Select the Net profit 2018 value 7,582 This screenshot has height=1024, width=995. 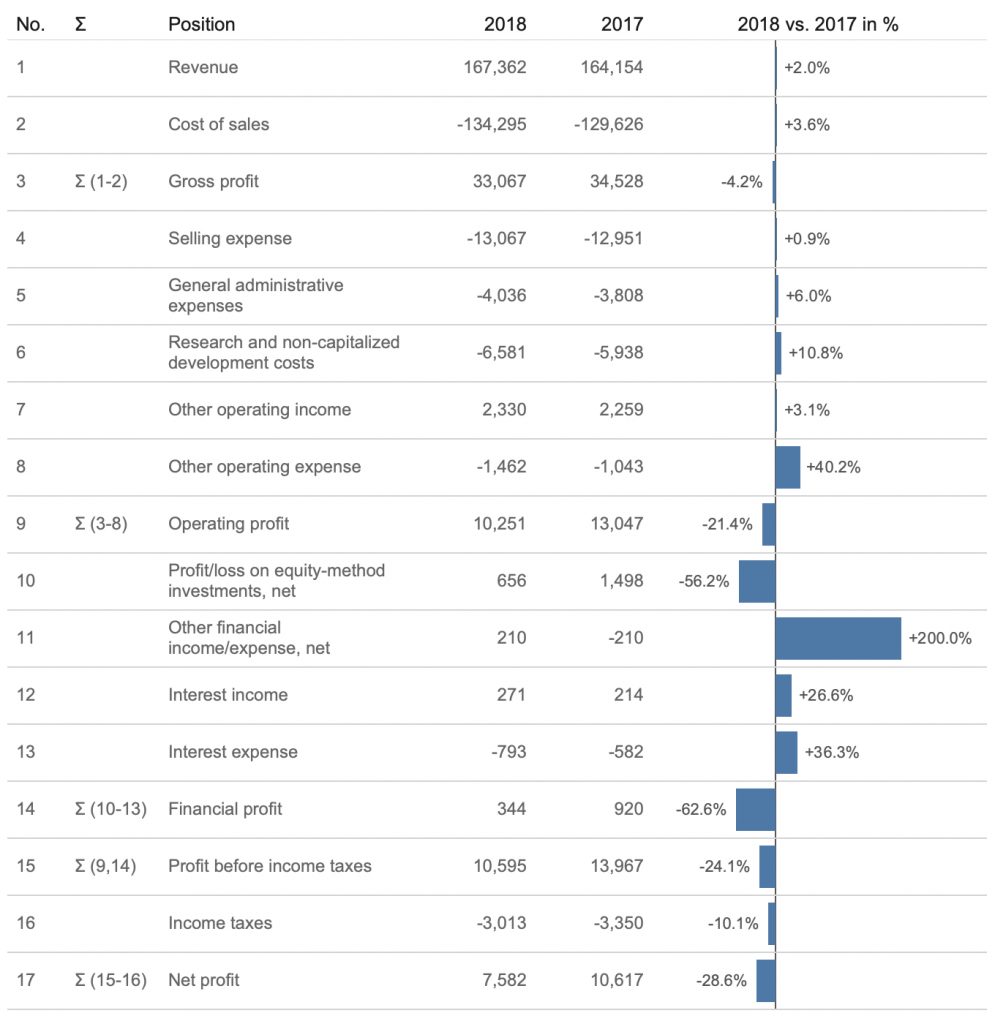click(504, 980)
